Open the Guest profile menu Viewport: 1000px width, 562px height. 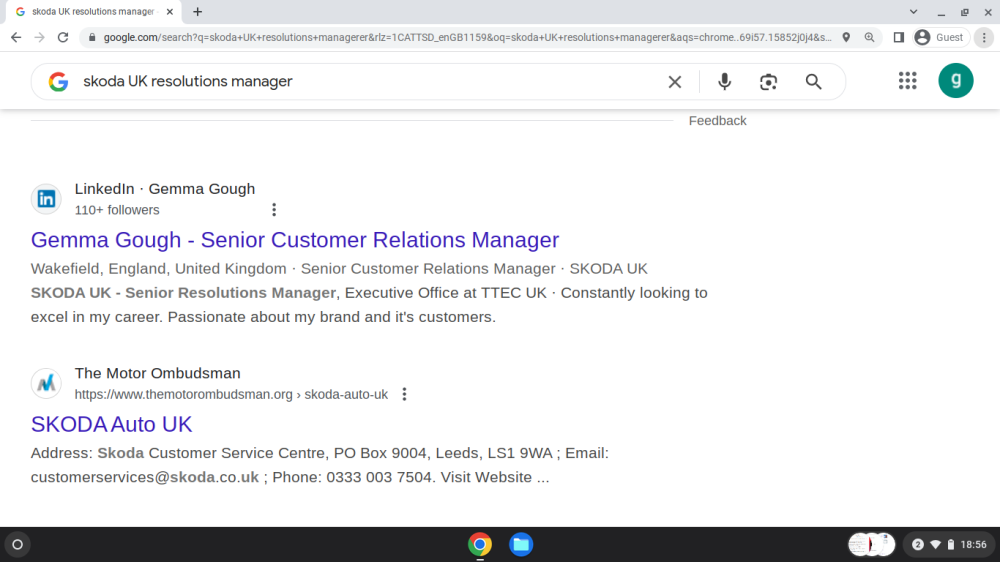click(x=940, y=38)
